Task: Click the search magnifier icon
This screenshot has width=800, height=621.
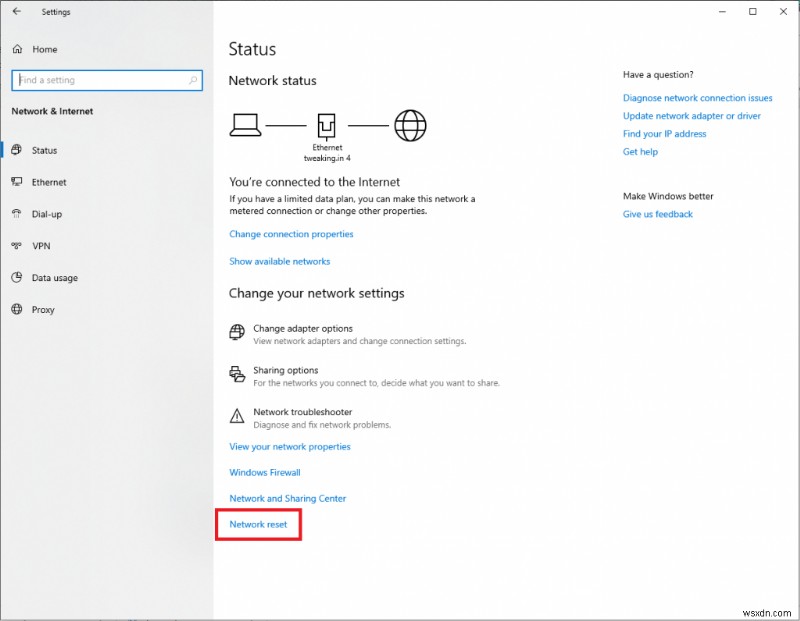Action: 193,80
